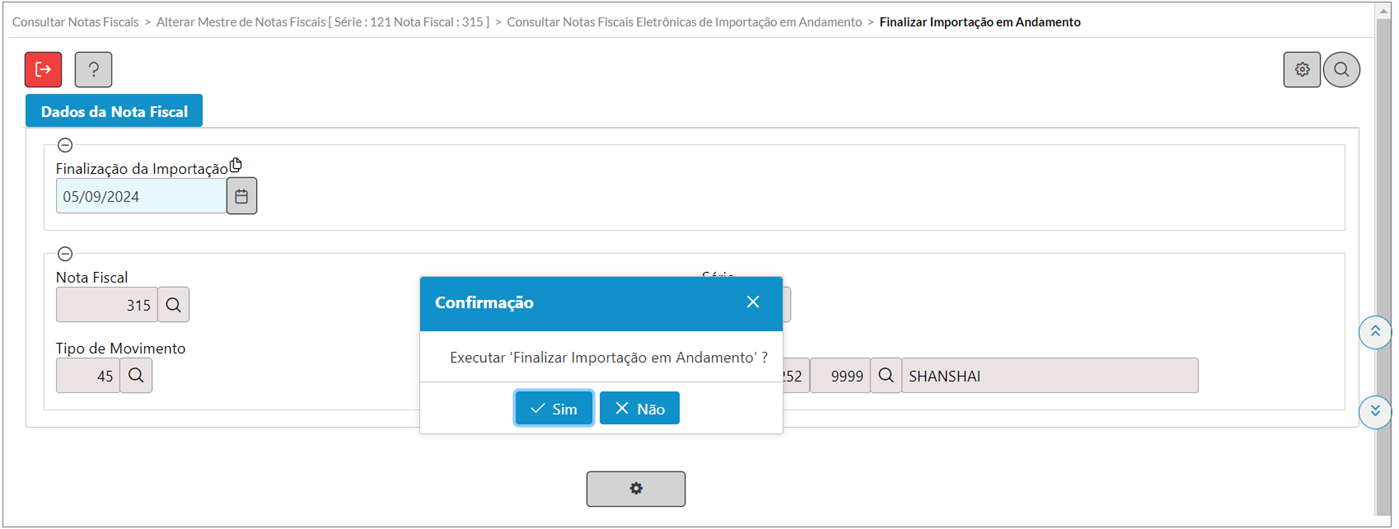Cancel with the Não button
Image resolution: width=1399 pixels, height=529 pixels.
click(640, 408)
